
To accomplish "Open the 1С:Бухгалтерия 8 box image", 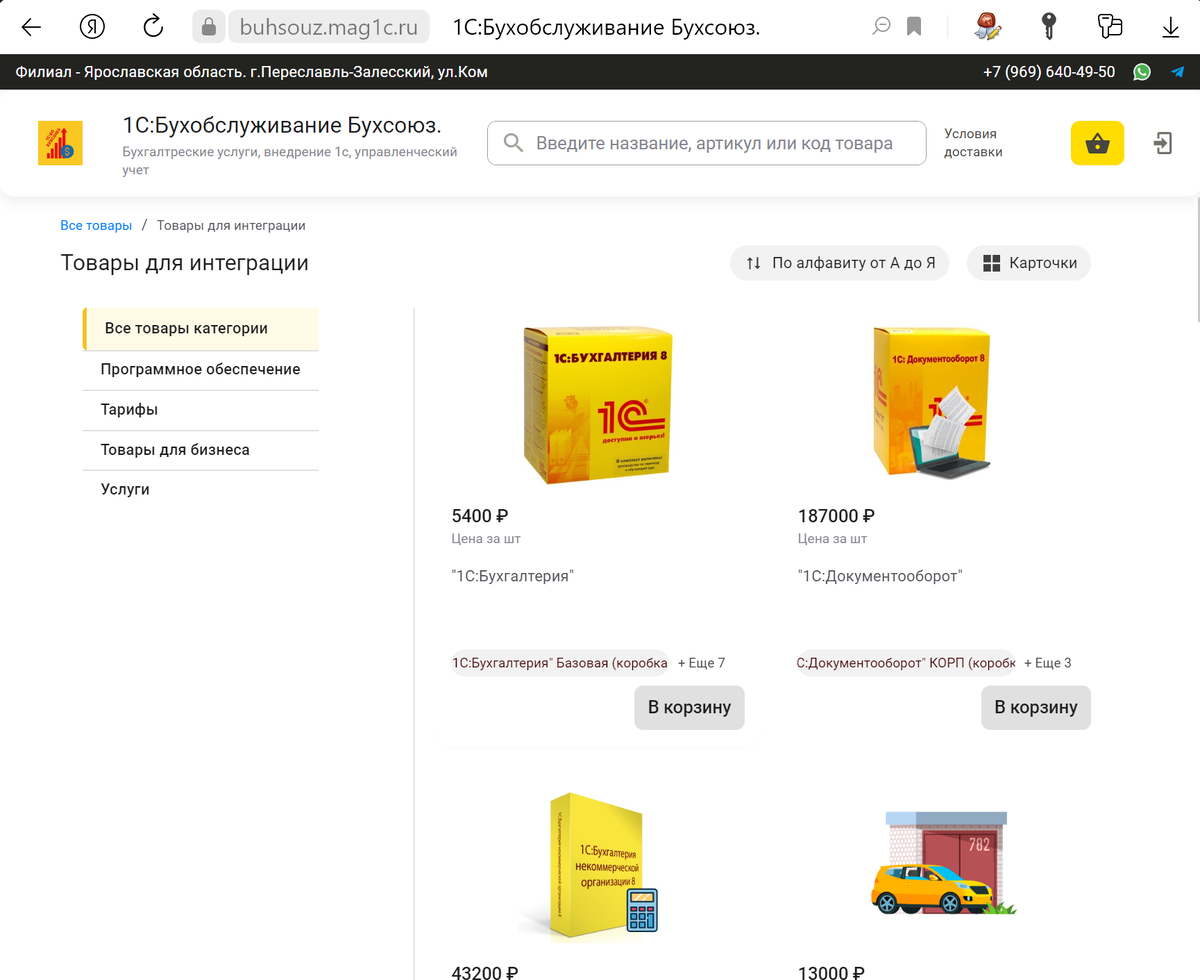I will 598,407.
